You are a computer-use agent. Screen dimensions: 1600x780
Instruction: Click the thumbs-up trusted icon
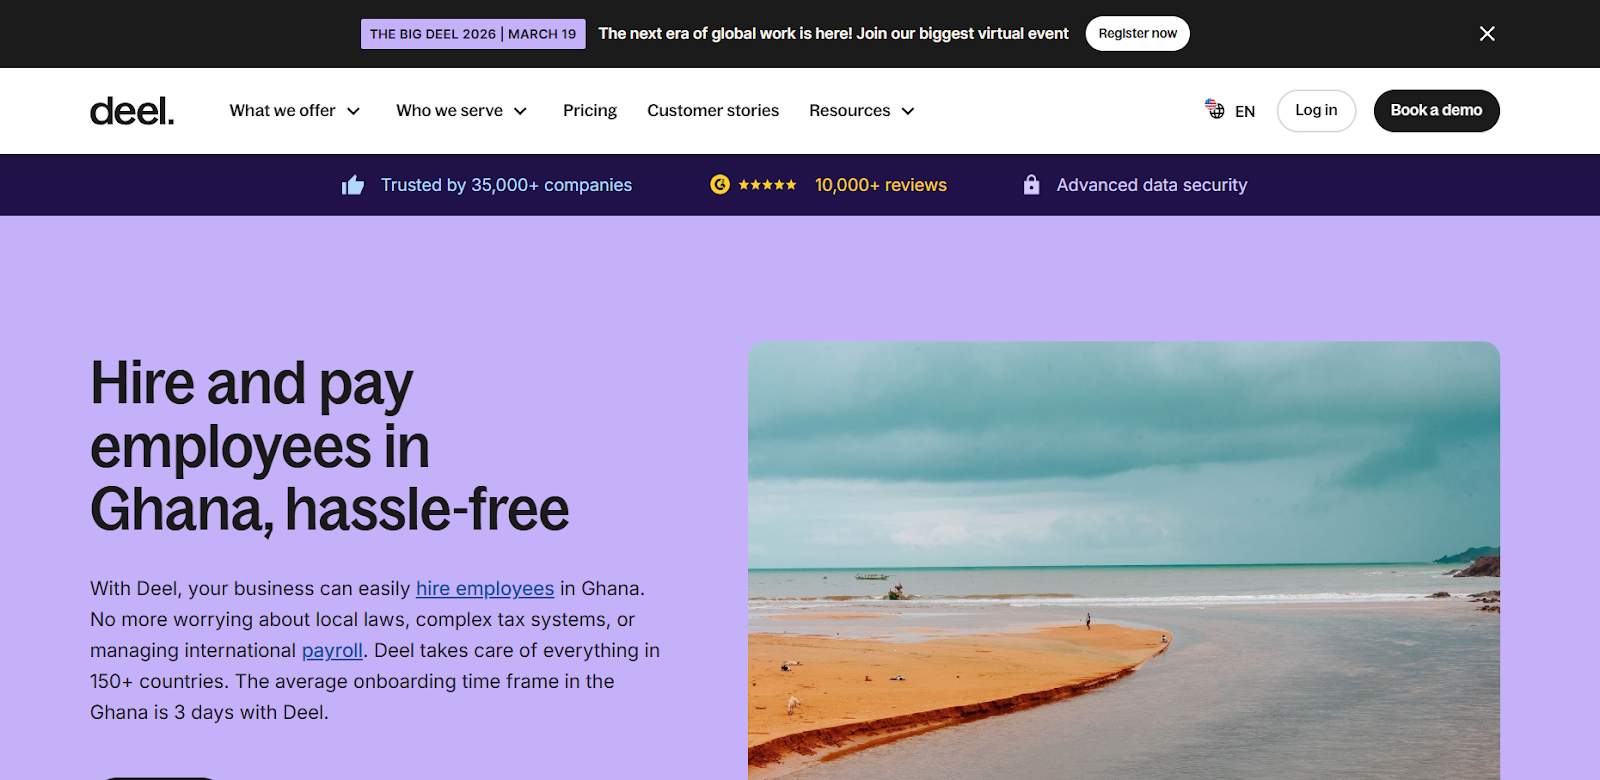353,185
